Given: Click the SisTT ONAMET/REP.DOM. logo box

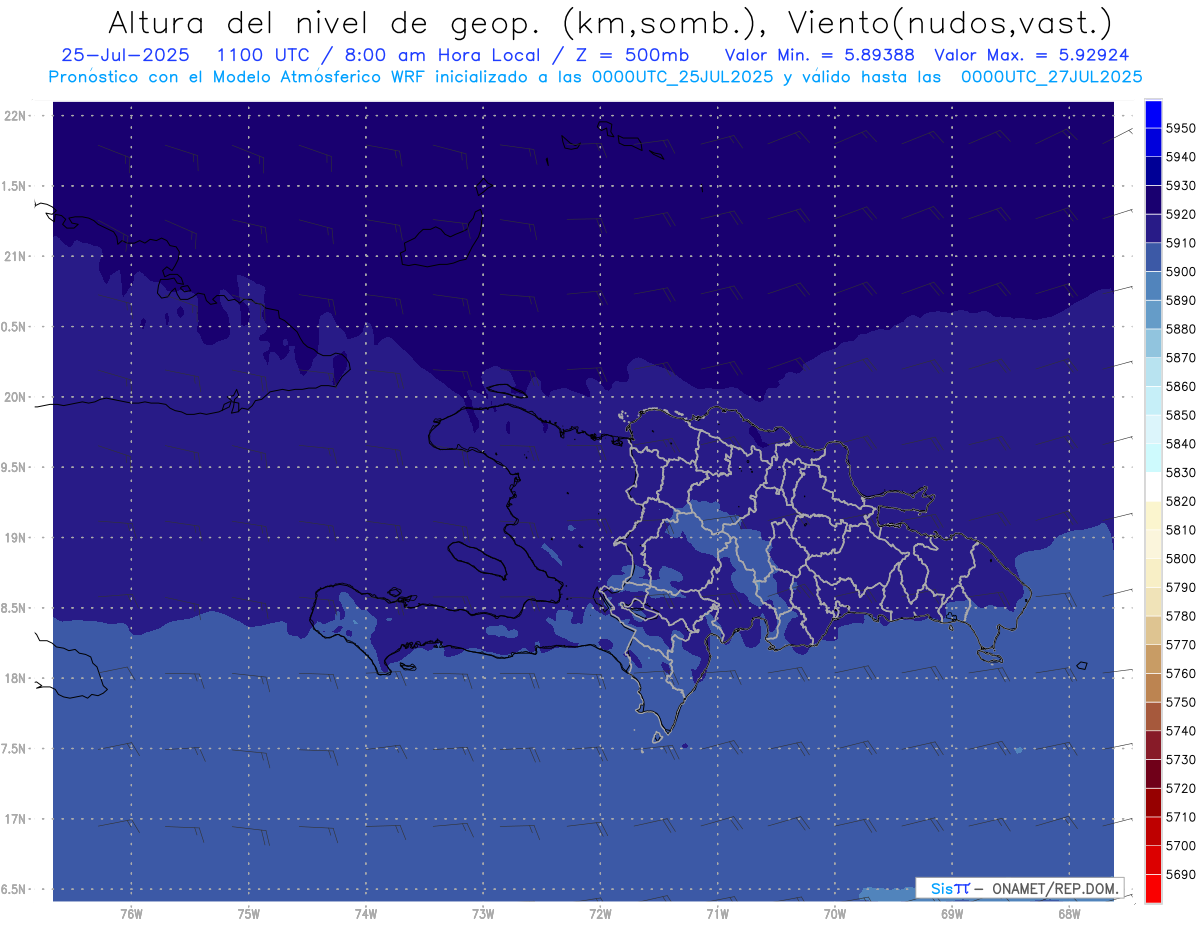Looking at the screenshot, I should tap(1019, 888).
